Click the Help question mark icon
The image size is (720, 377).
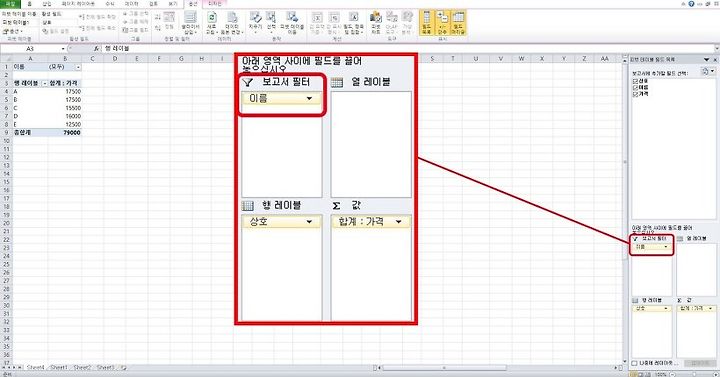[x=691, y=3]
